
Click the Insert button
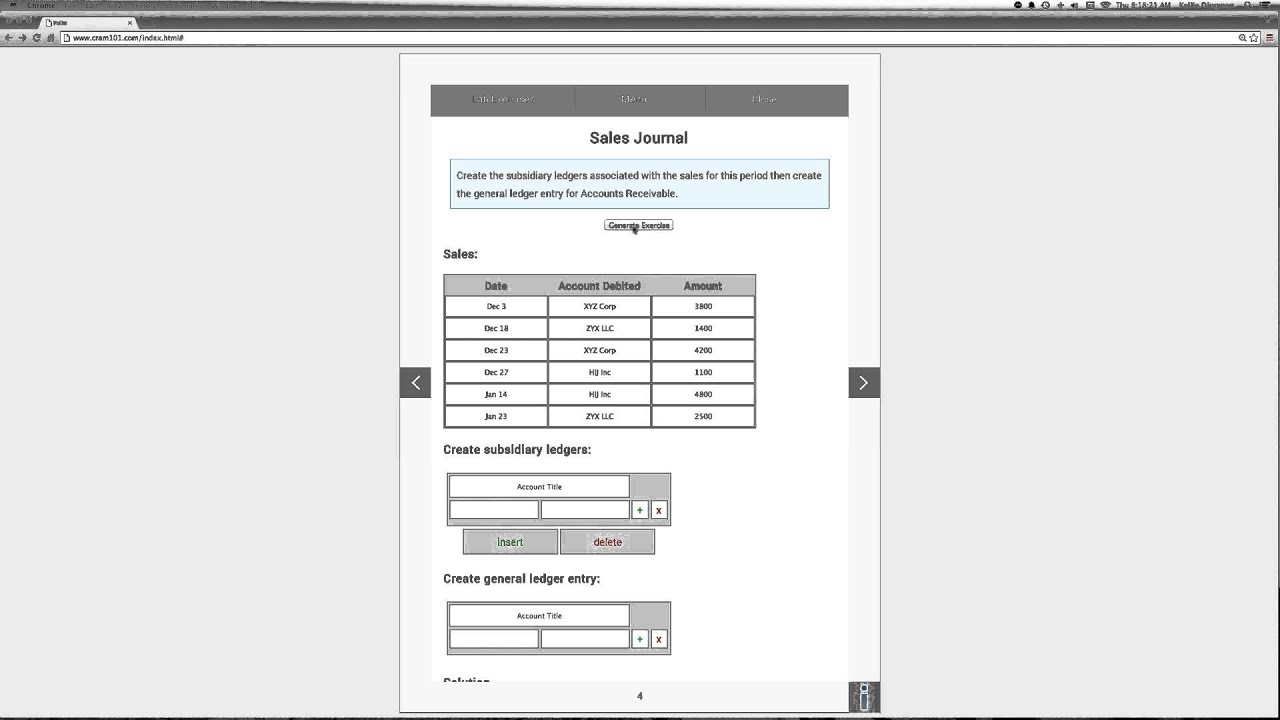pos(510,542)
